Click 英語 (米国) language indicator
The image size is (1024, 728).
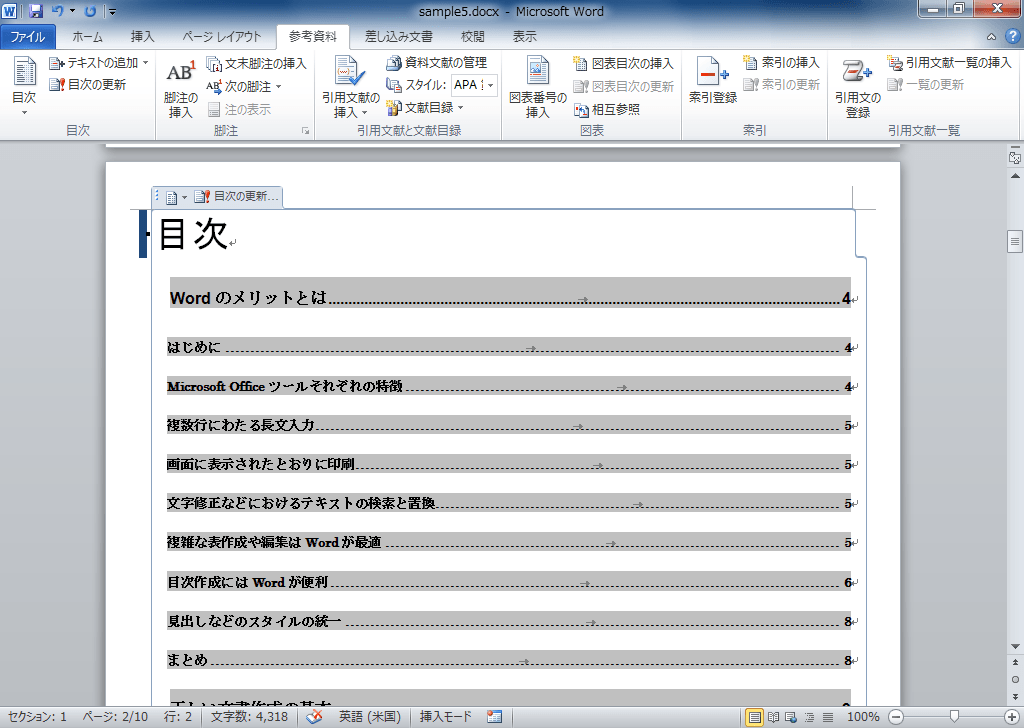pyautogui.click(x=370, y=717)
